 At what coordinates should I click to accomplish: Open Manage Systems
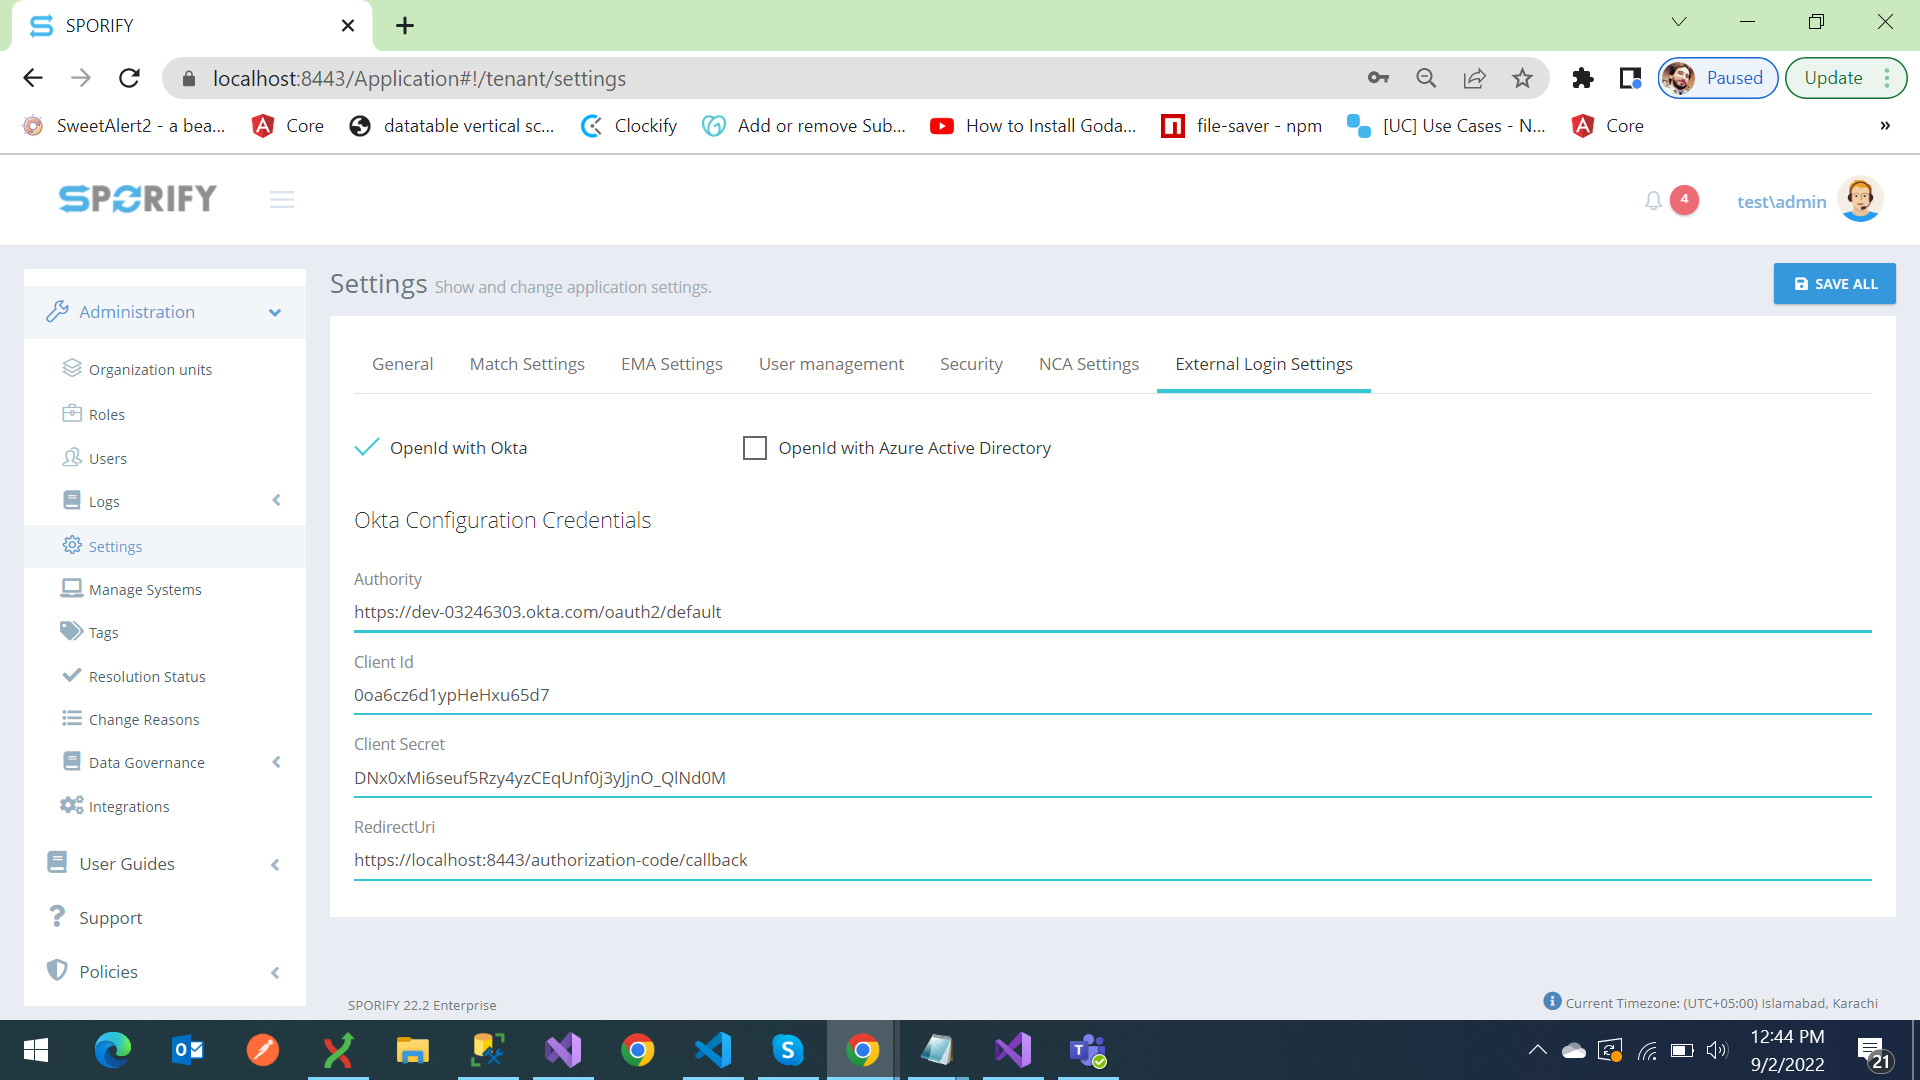pyautogui.click(x=144, y=589)
